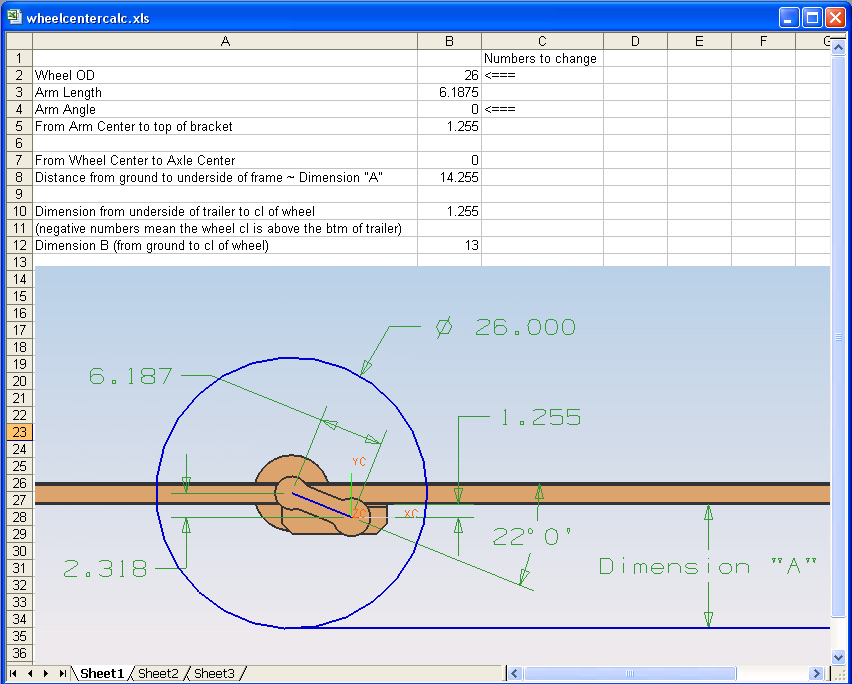Screen dimensions: 852x684
Task: Select column B header
Action: 449,41
